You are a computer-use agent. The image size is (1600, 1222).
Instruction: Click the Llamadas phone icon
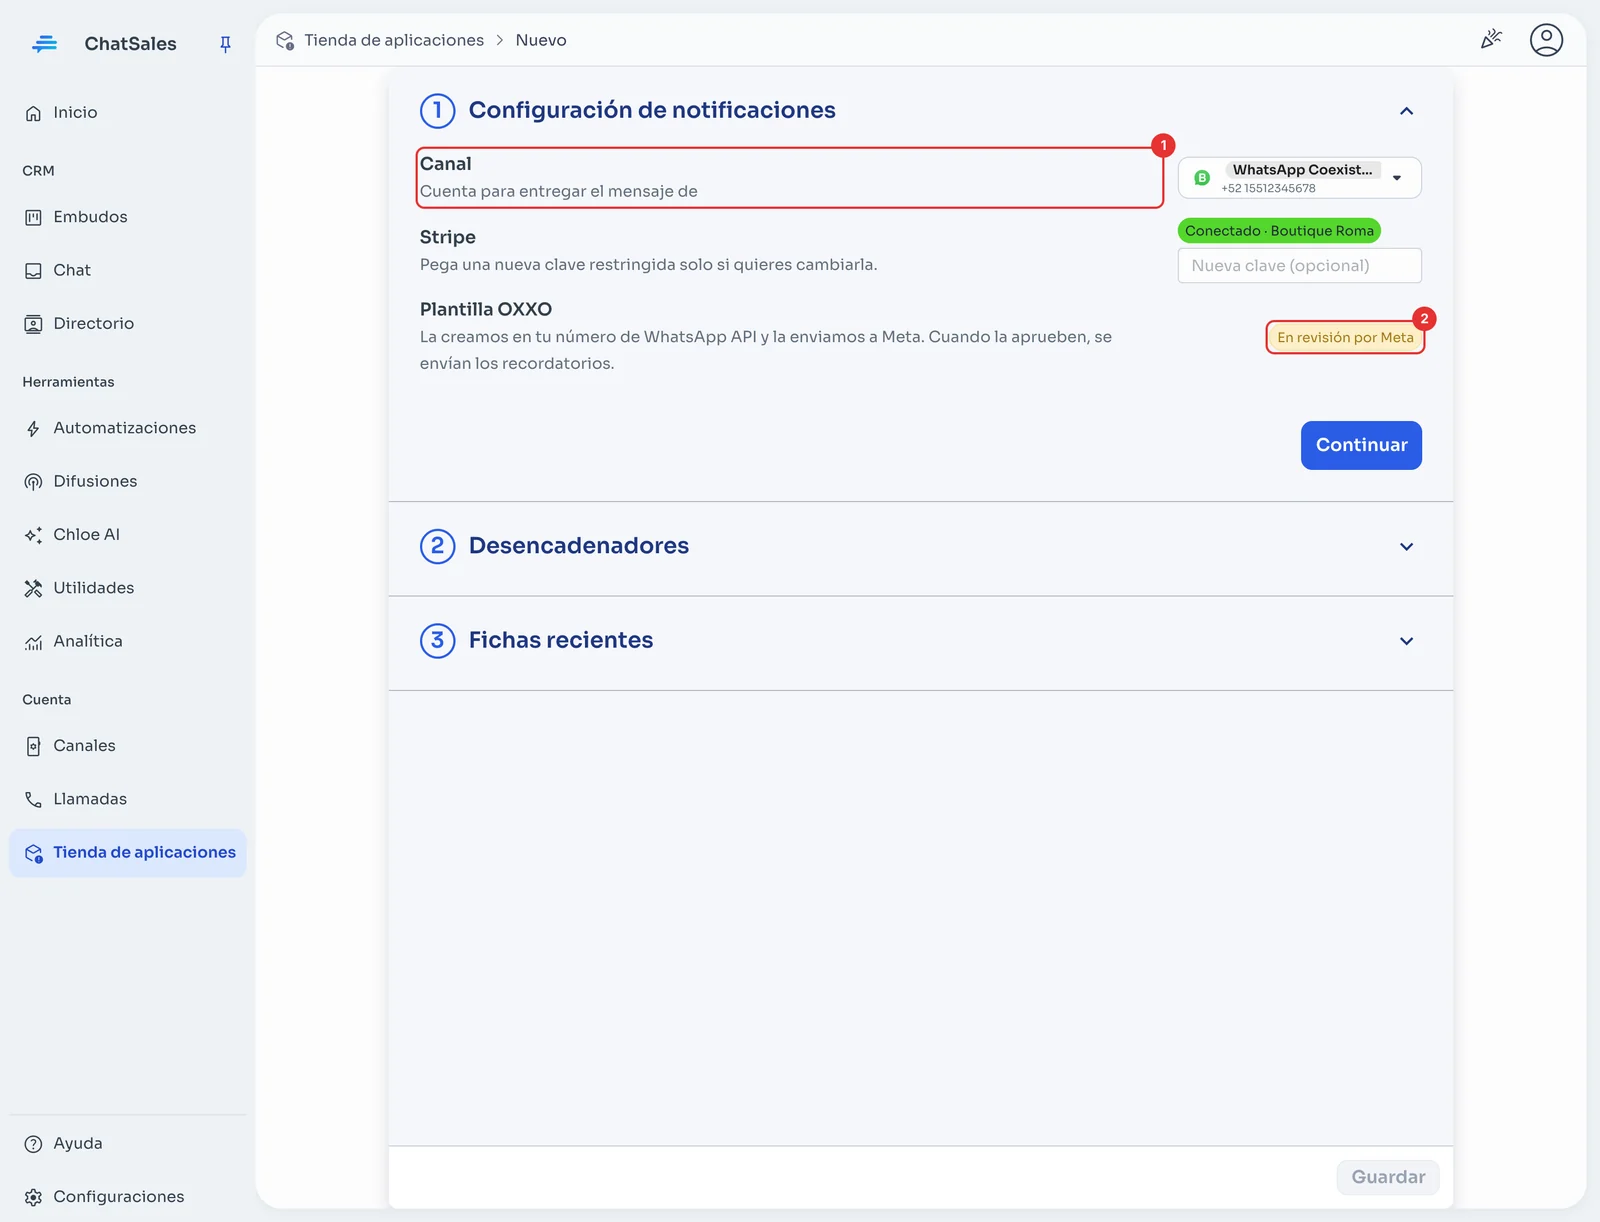click(33, 799)
